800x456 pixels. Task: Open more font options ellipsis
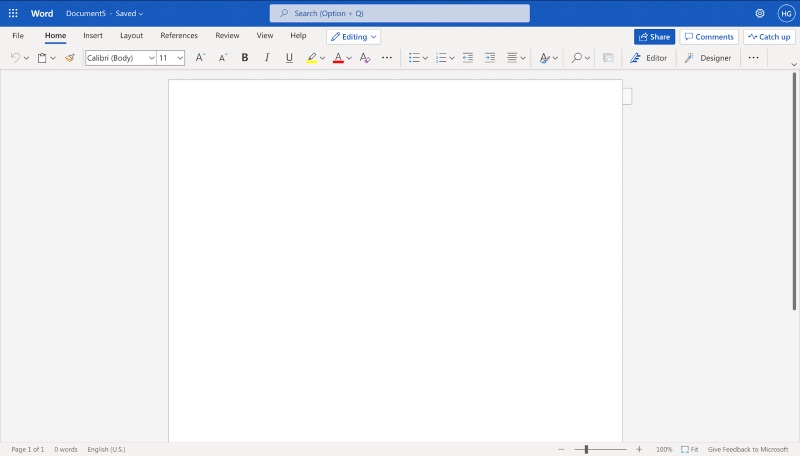click(387, 58)
